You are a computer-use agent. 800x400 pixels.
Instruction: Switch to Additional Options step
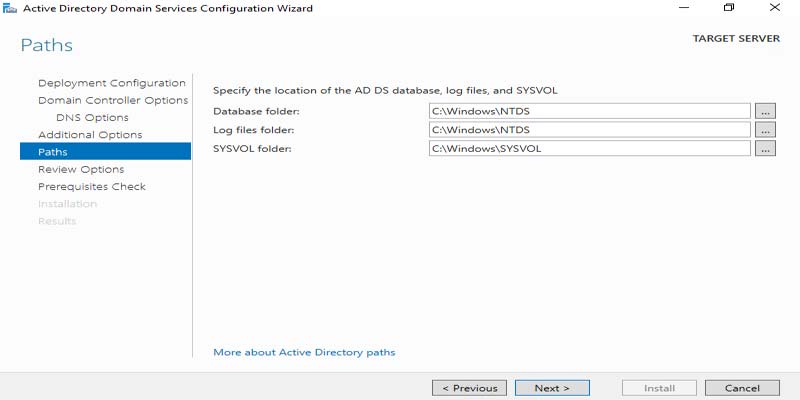click(90, 135)
